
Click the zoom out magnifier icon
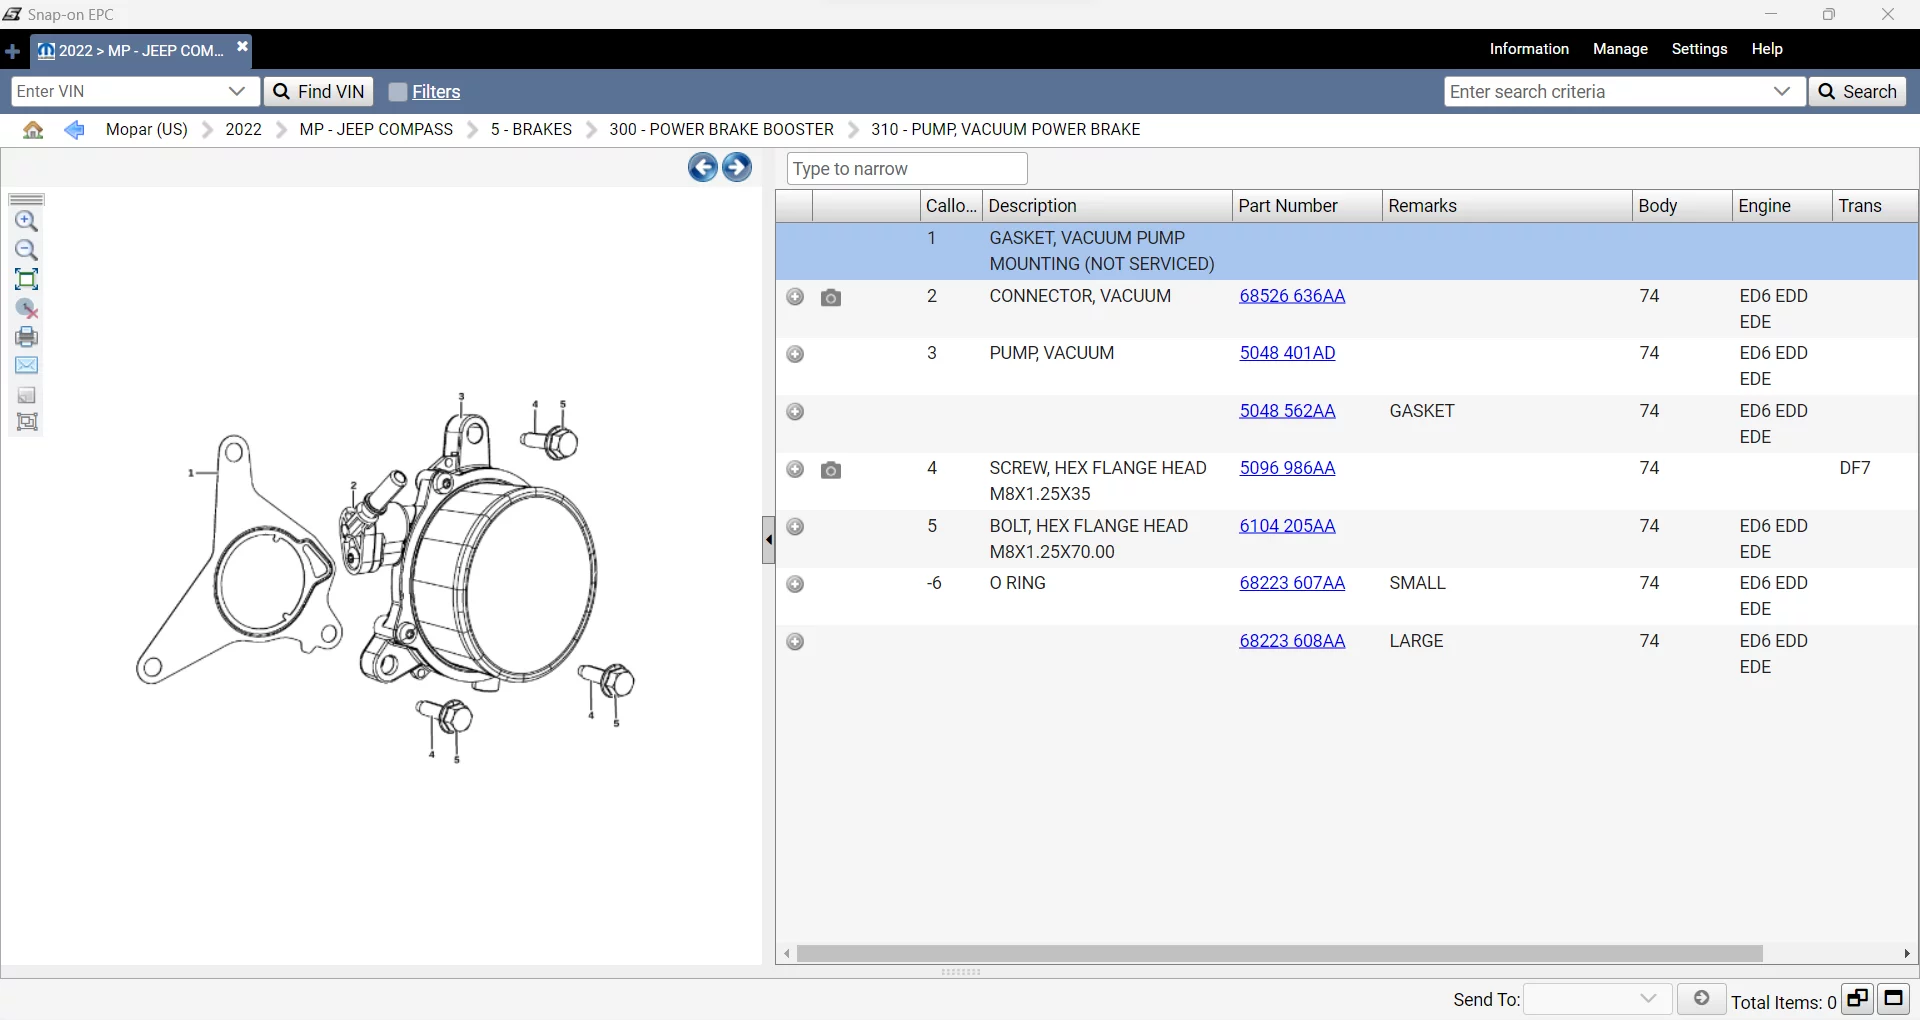point(27,250)
